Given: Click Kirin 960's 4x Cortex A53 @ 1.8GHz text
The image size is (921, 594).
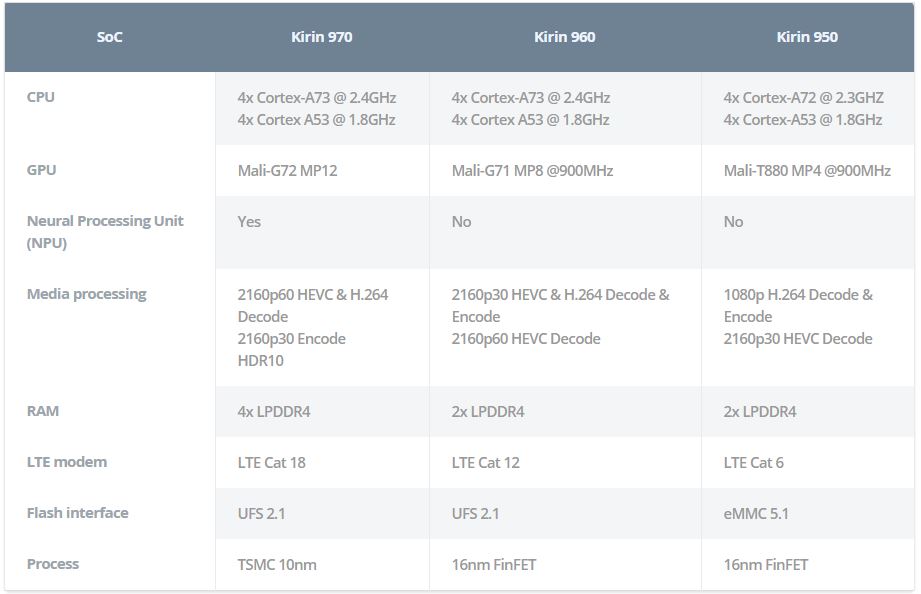Looking at the screenshot, I should coord(530,119).
